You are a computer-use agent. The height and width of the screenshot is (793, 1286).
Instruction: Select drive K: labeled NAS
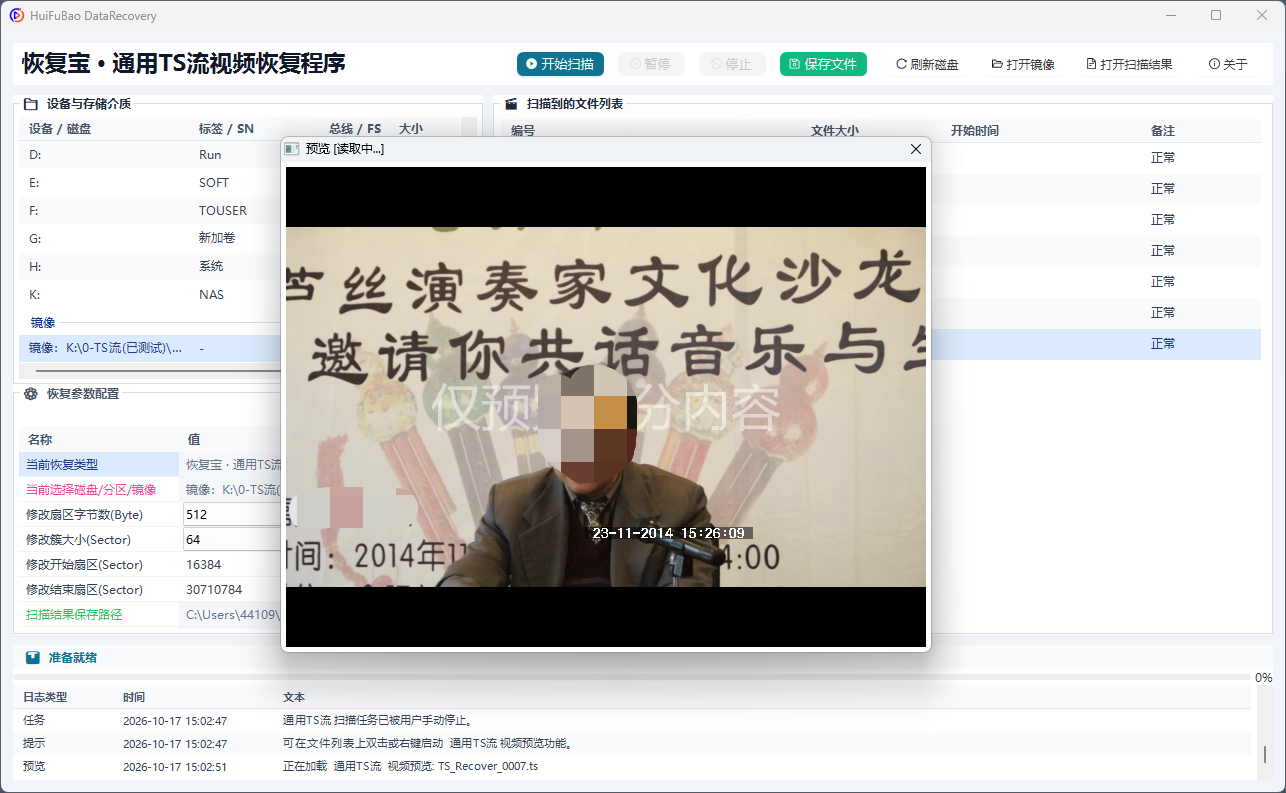tap(150, 295)
